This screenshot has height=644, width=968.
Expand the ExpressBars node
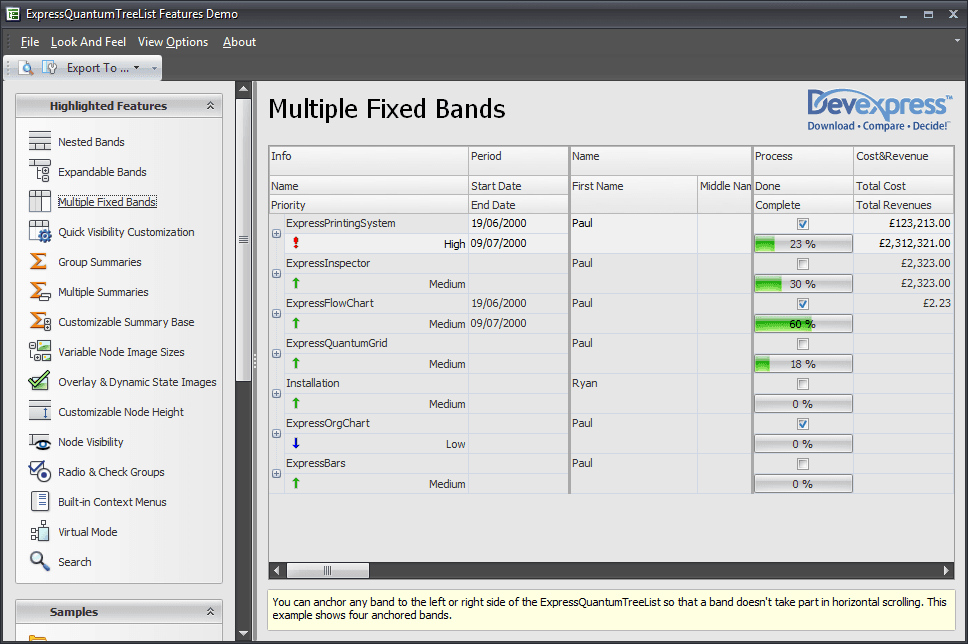[x=277, y=474]
